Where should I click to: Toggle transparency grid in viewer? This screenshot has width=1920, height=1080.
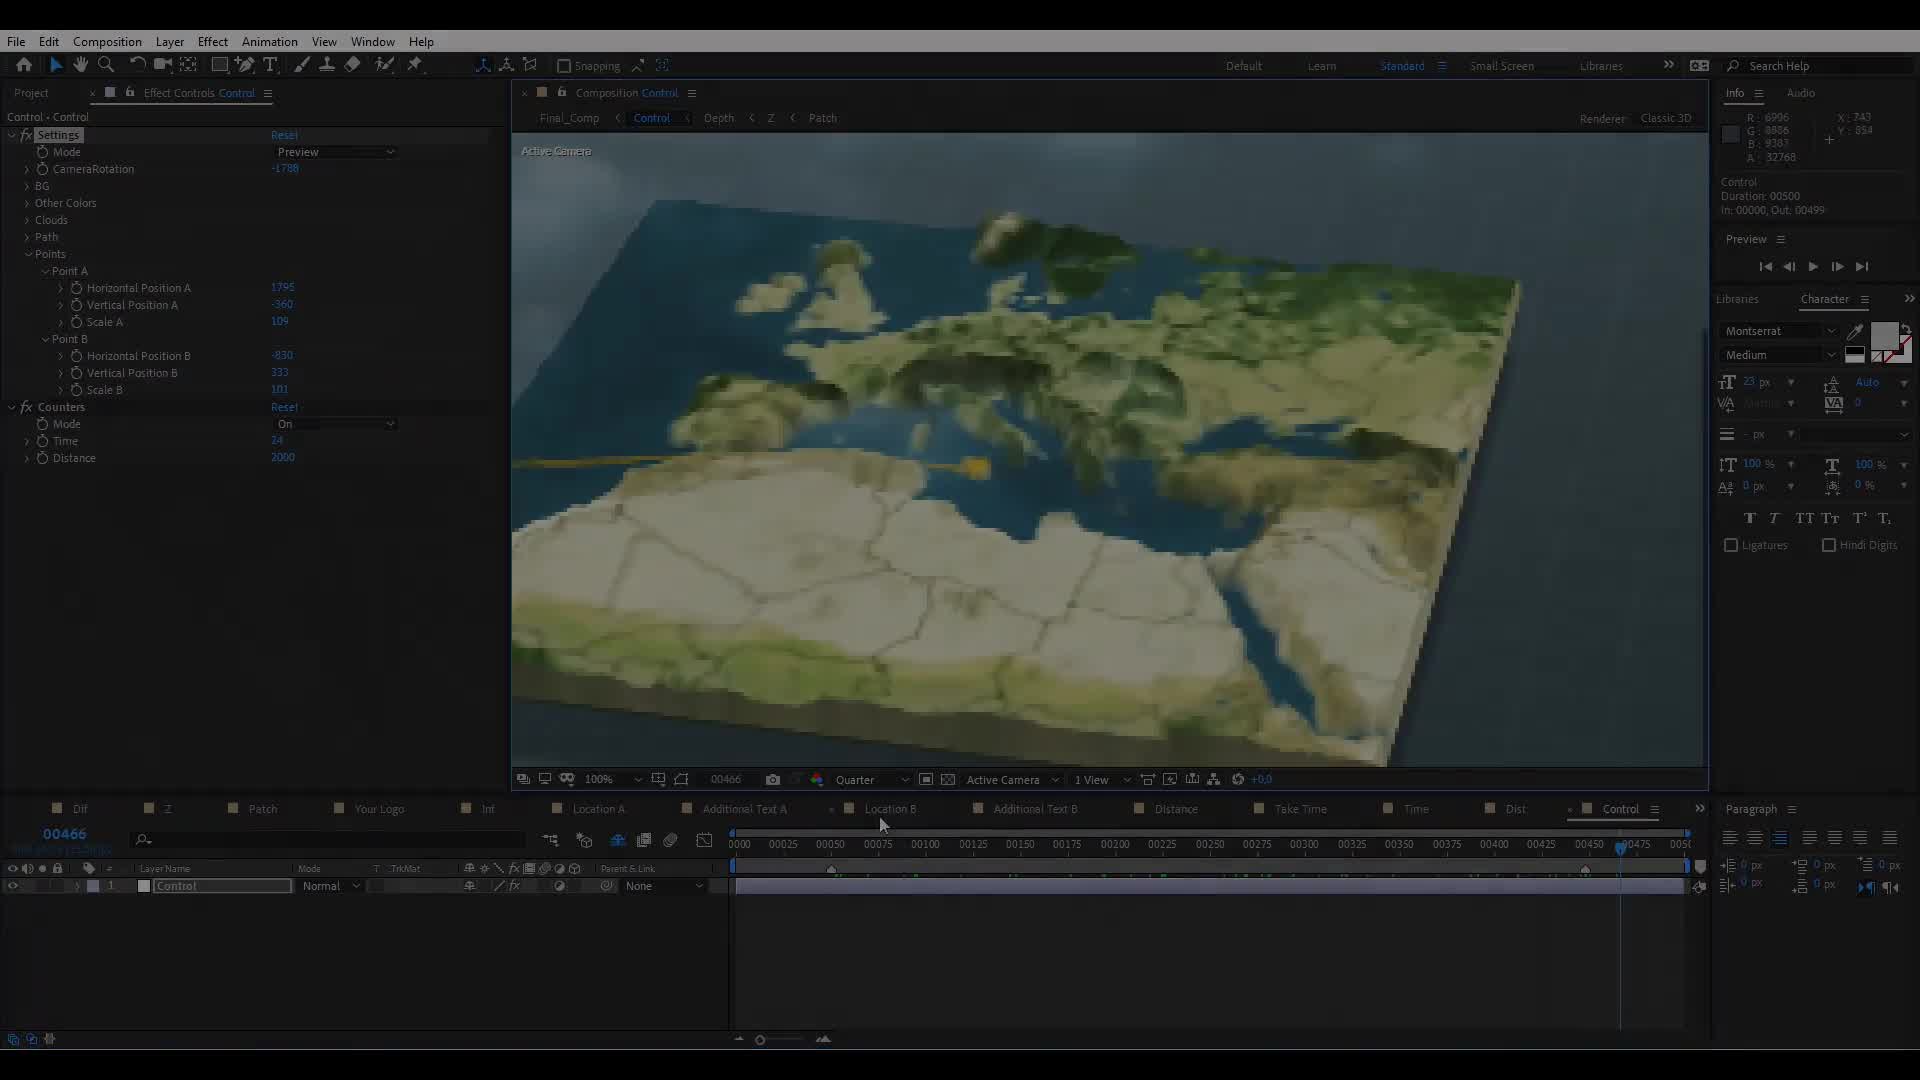coord(948,780)
